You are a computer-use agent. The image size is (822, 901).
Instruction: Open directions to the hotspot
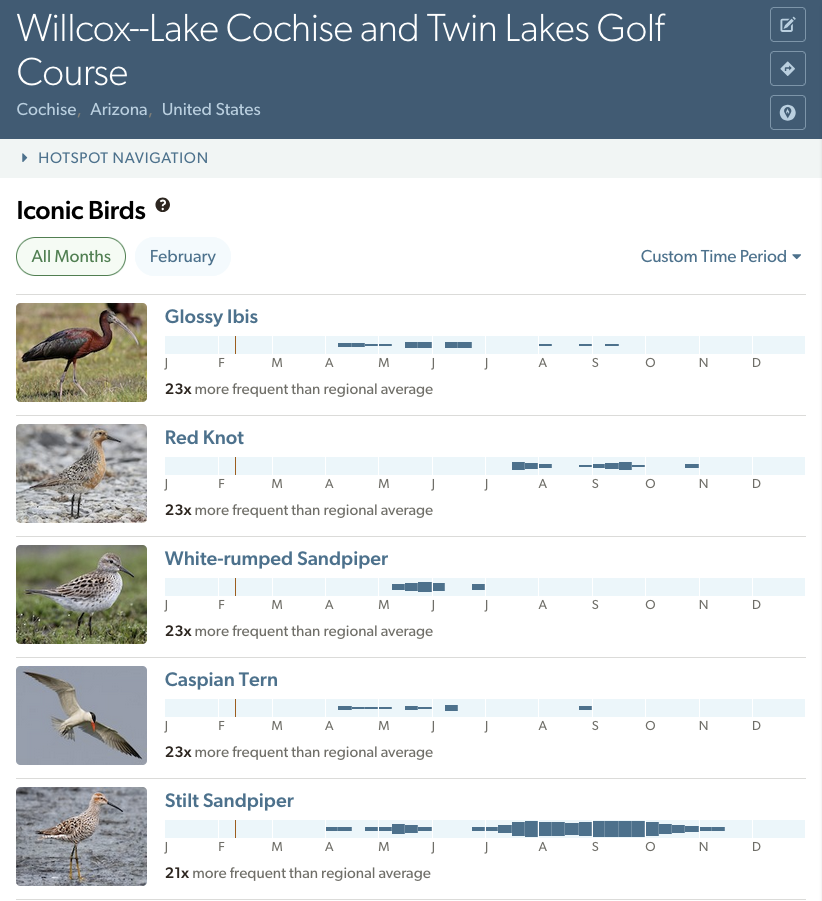[x=788, y=68]
